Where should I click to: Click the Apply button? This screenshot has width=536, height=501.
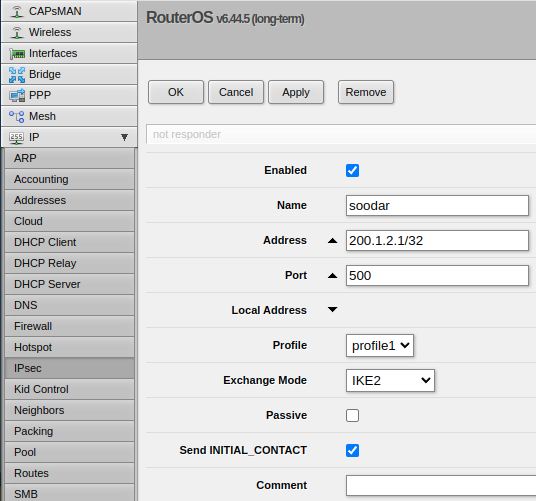coord(296,92)
